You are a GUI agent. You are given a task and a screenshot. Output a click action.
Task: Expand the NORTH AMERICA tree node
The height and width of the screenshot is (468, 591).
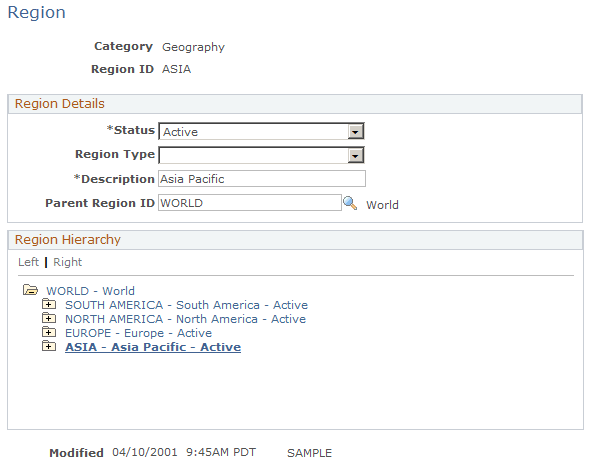pos(49,318)
